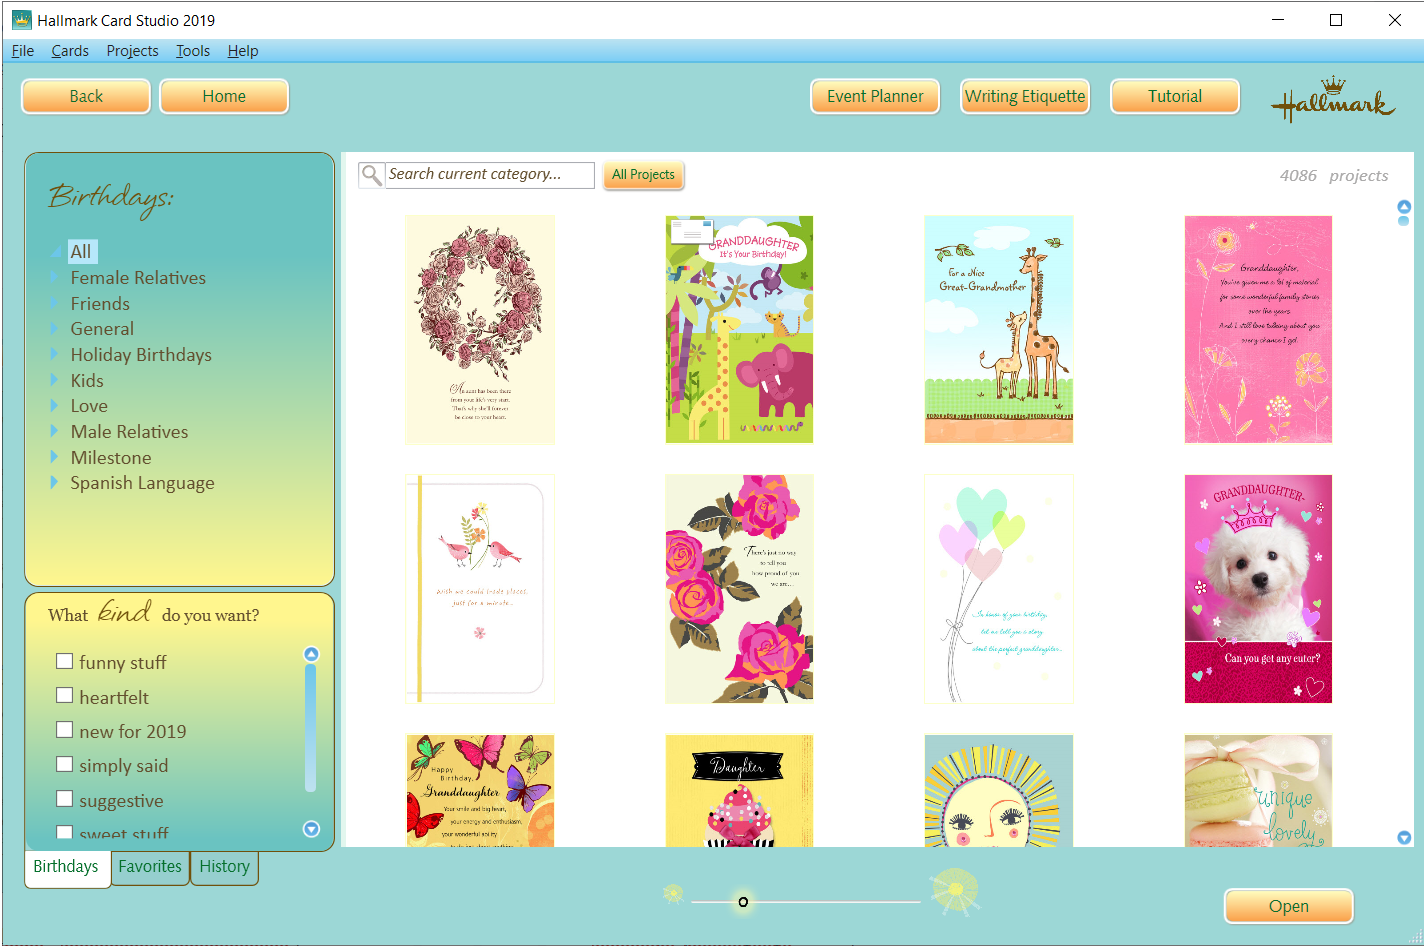Screen dimensions: 1424x948
Task: Click the small flower zoom-out icon
Action: [673, 893]
